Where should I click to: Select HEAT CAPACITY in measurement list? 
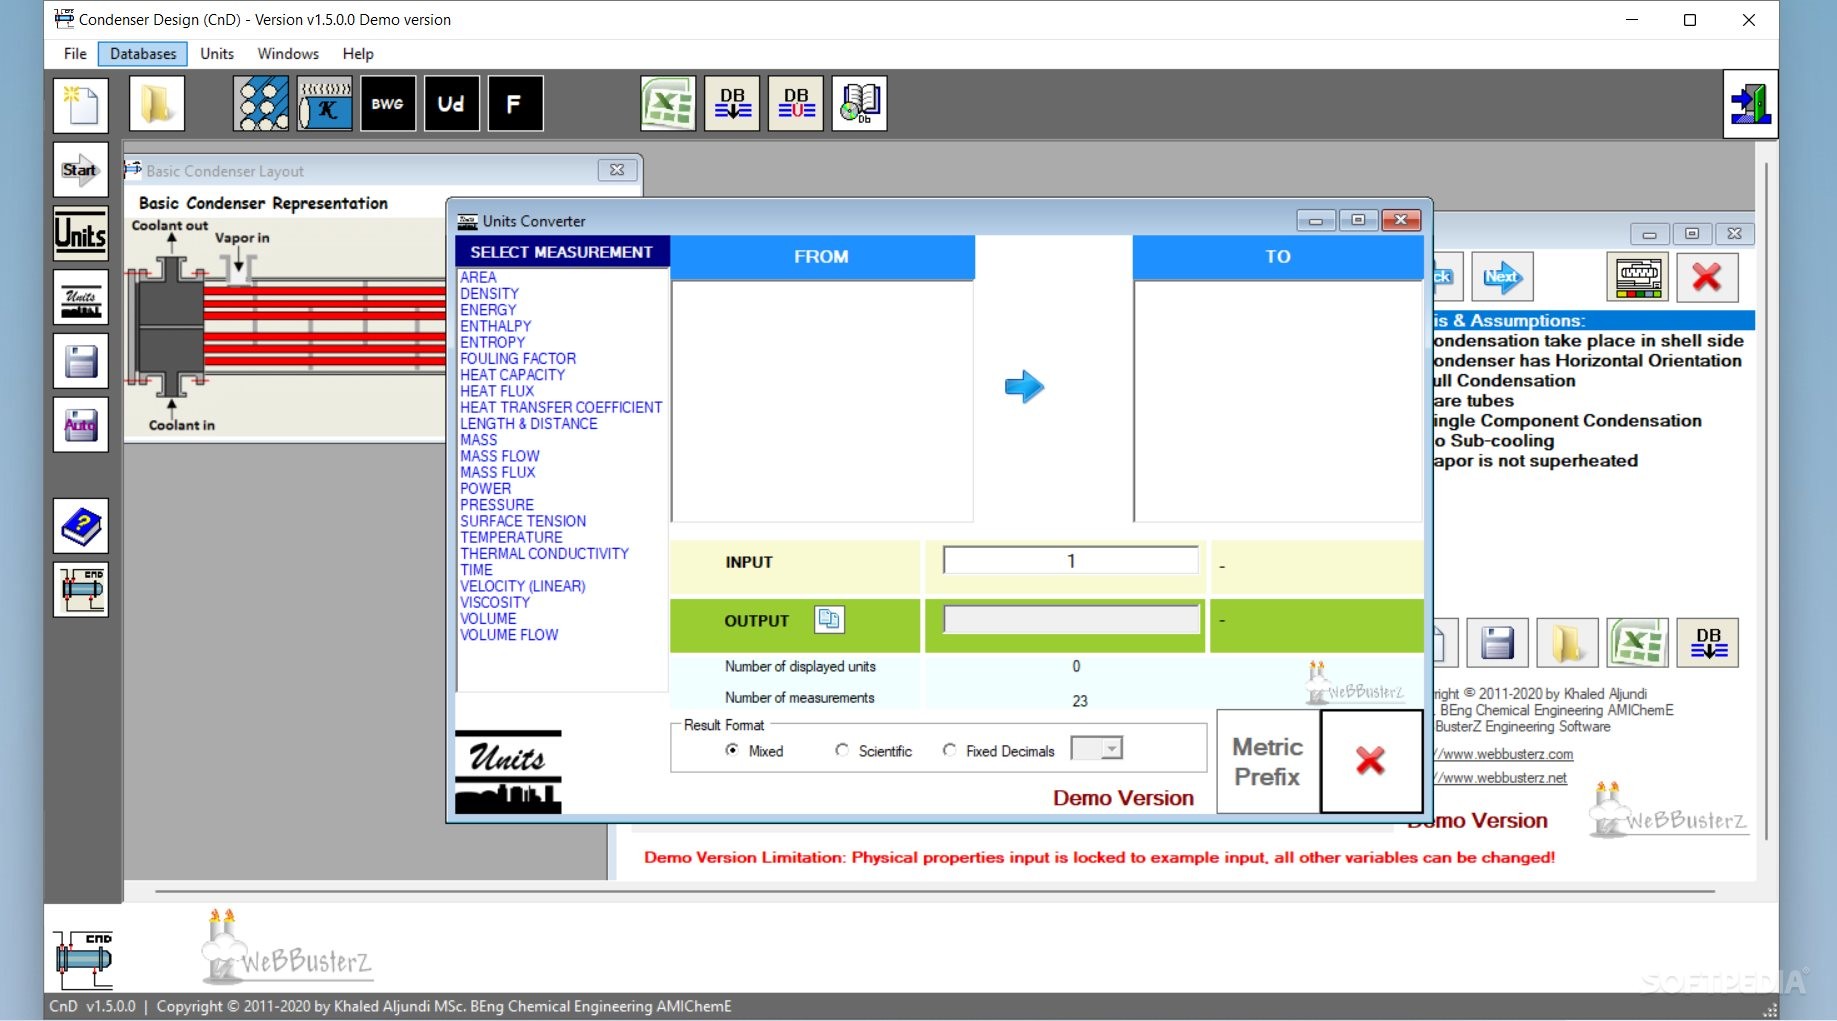coord(512,375)
